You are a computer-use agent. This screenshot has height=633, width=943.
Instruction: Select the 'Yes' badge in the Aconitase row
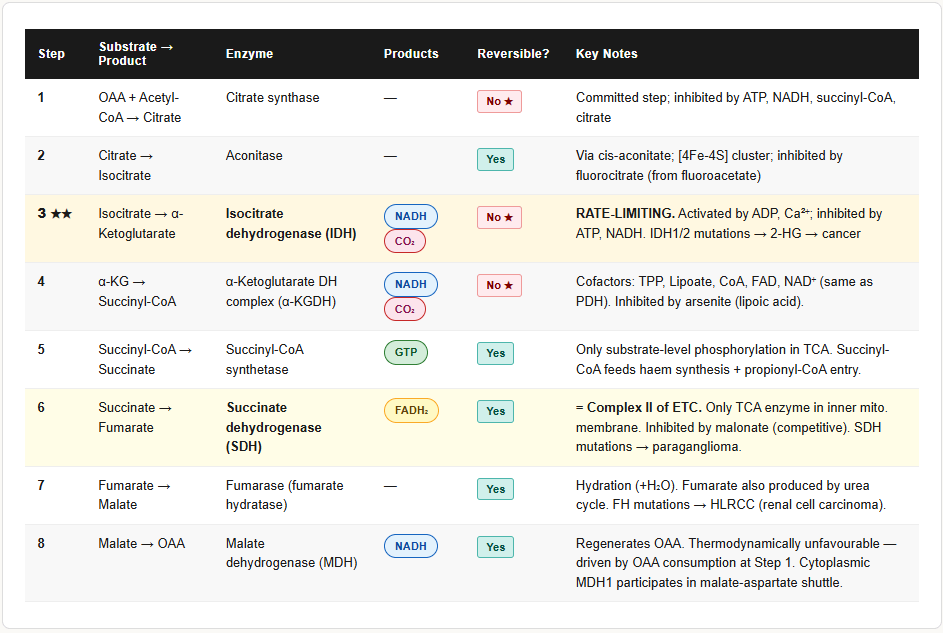click(x=495, y=159)
